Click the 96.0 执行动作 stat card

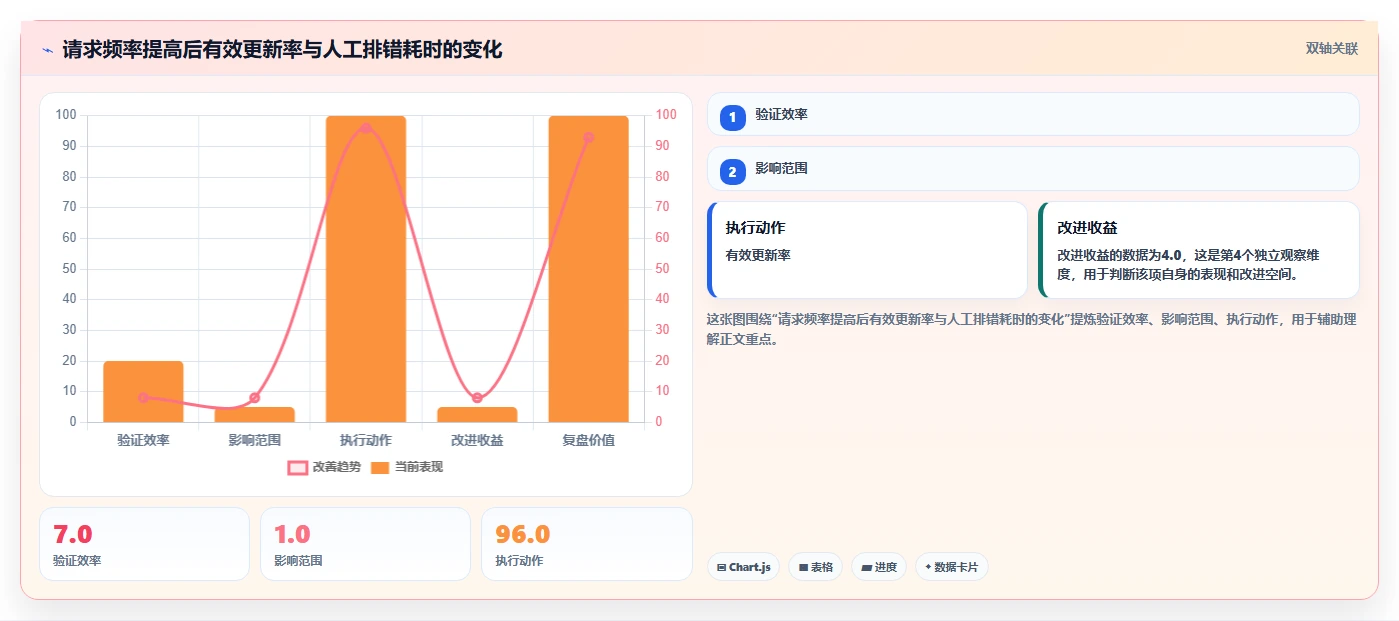587,544
